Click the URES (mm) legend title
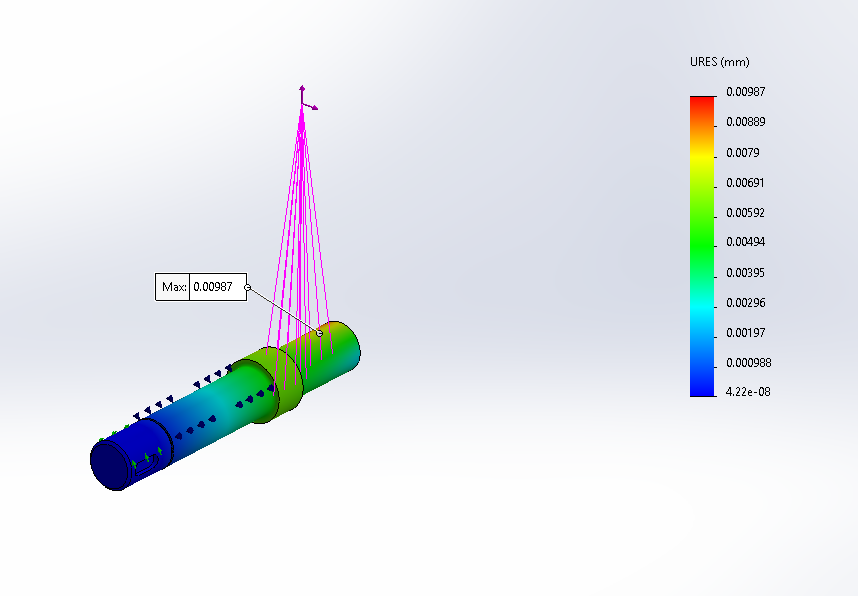This screenshot has height=596, width=858. [720, 62]
